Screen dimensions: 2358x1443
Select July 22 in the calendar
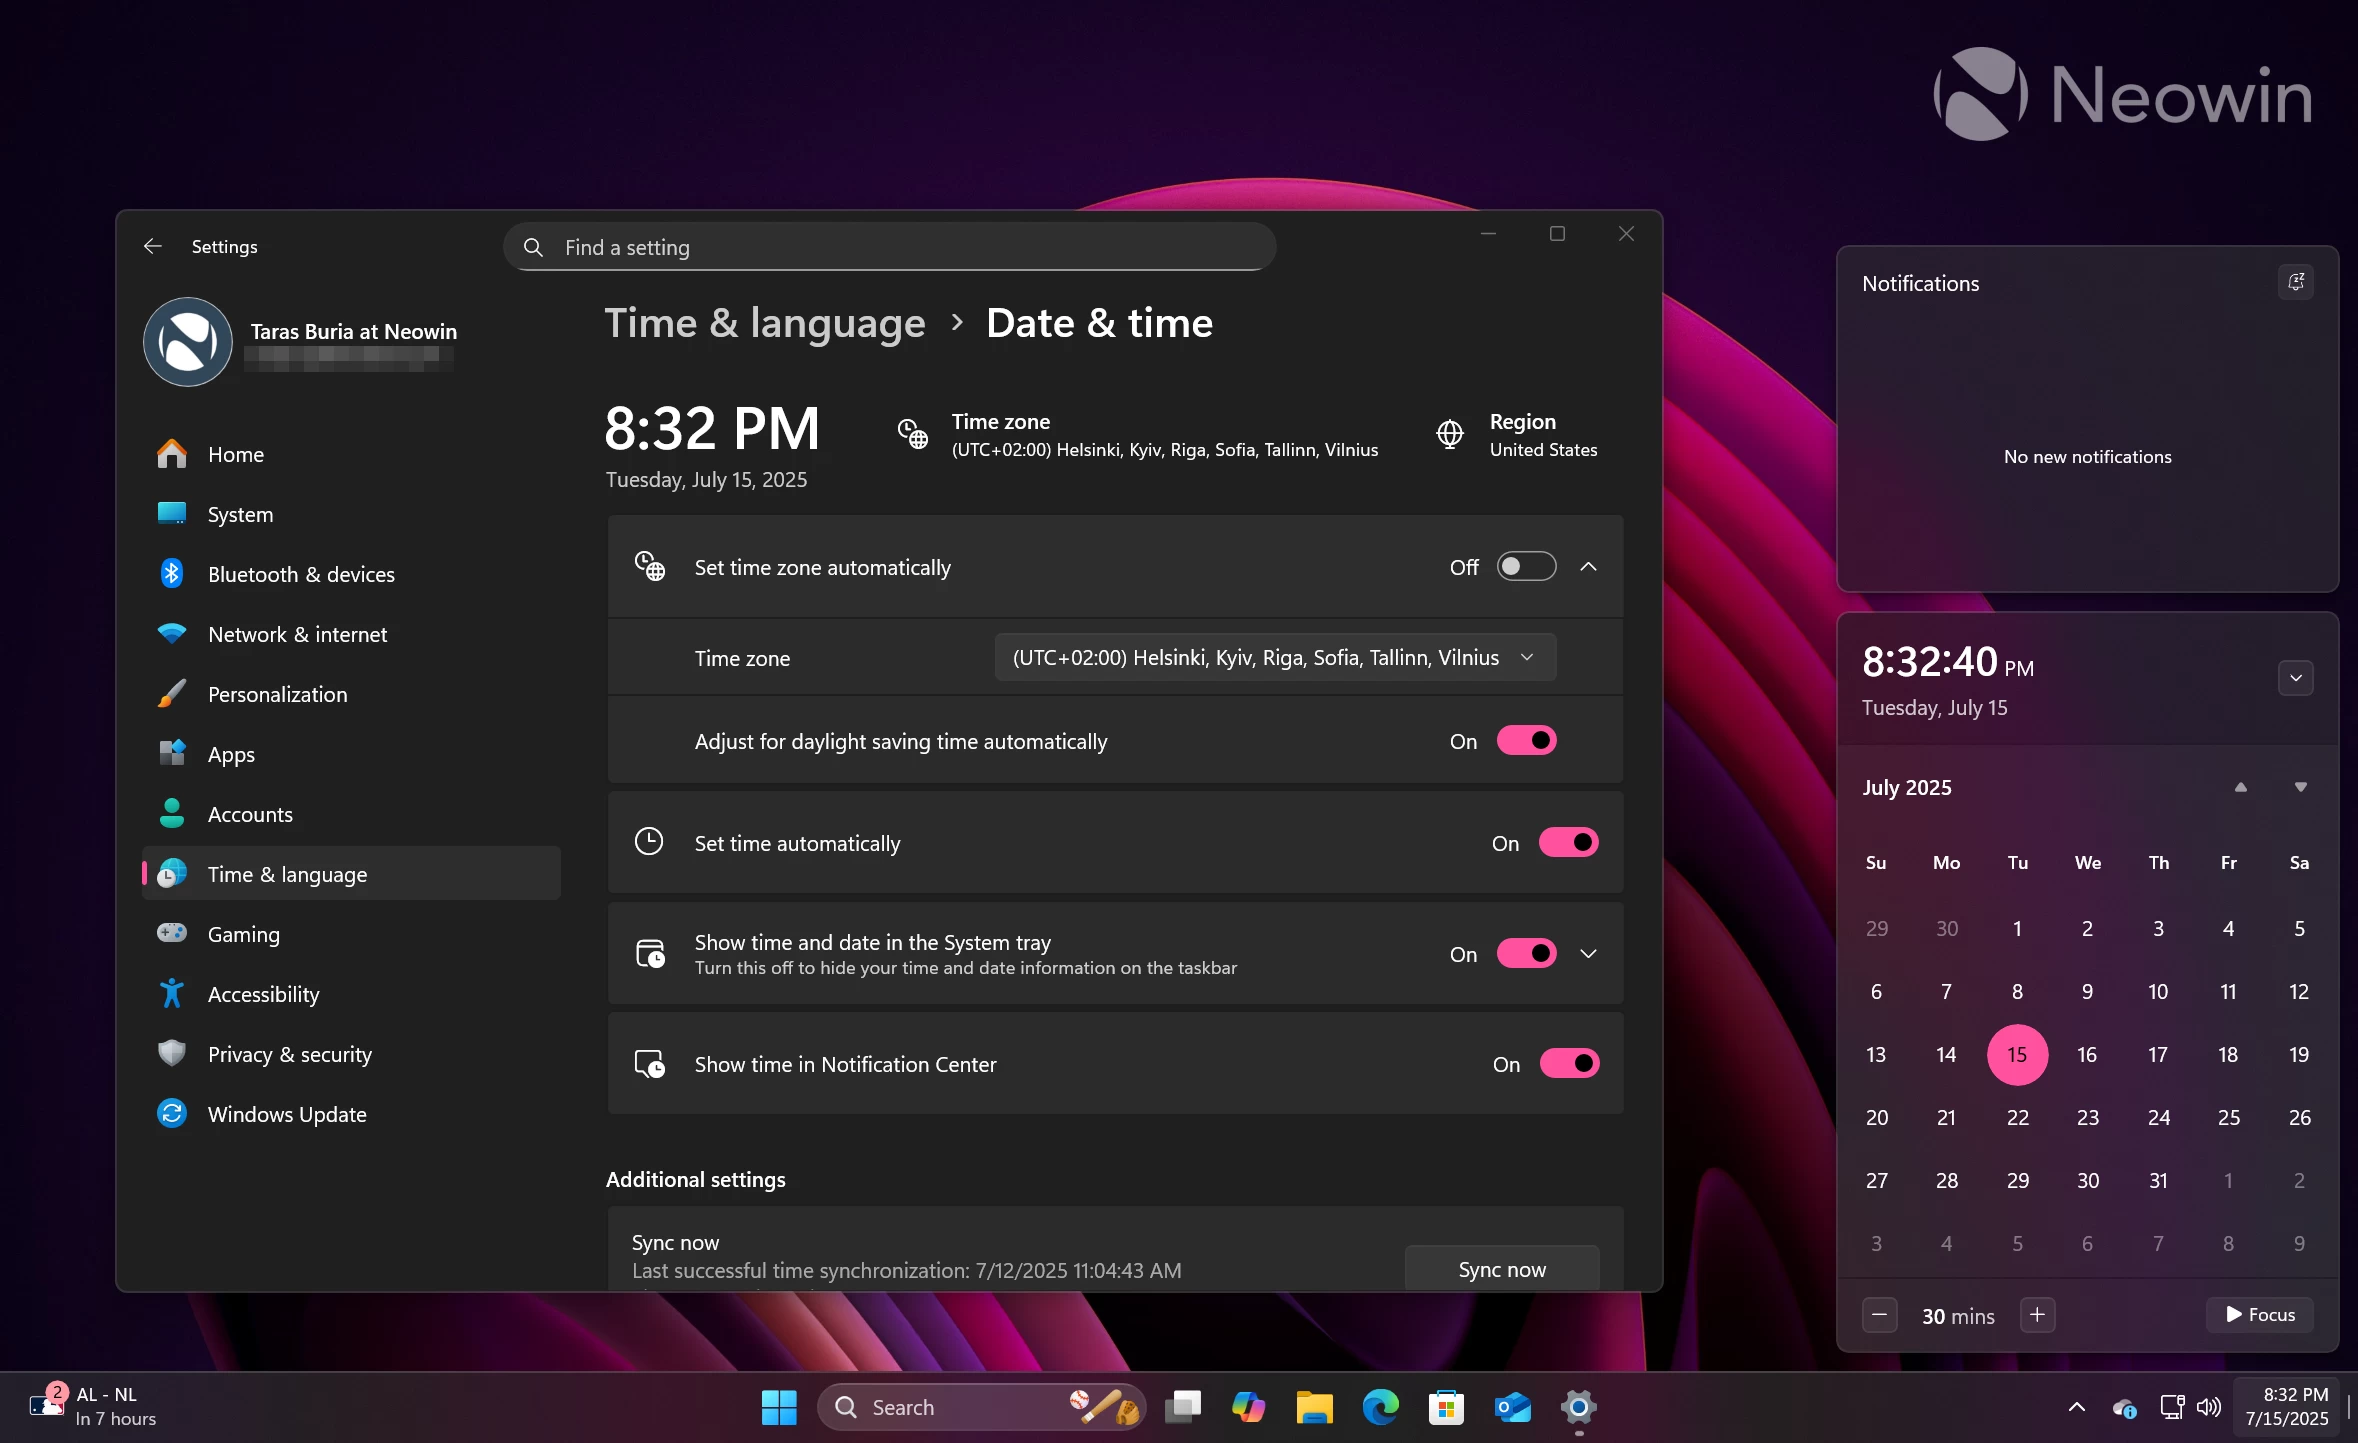coord(2017,1117)
